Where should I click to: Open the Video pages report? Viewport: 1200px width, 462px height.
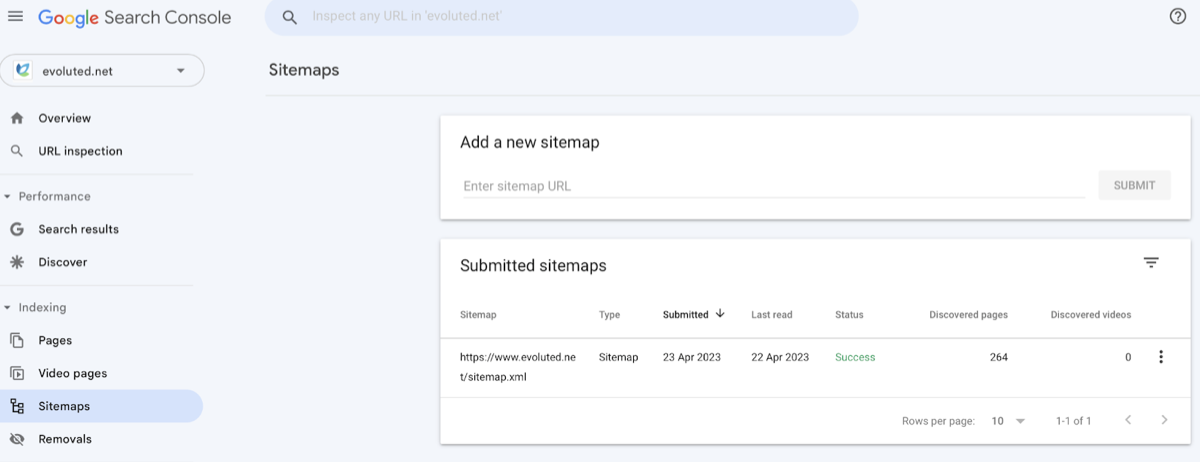[72, 373]
